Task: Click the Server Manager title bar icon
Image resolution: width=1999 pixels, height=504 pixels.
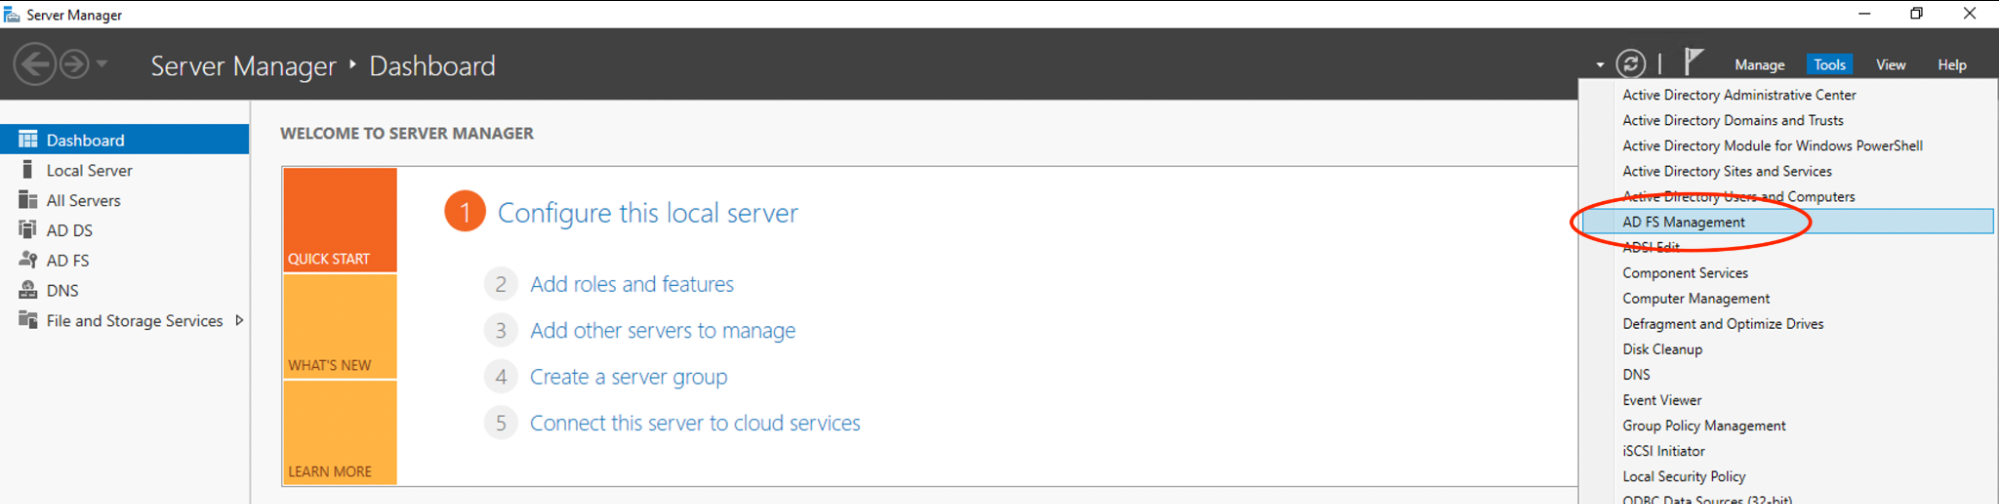Action: pyautogui.click(x=12, y=14)
